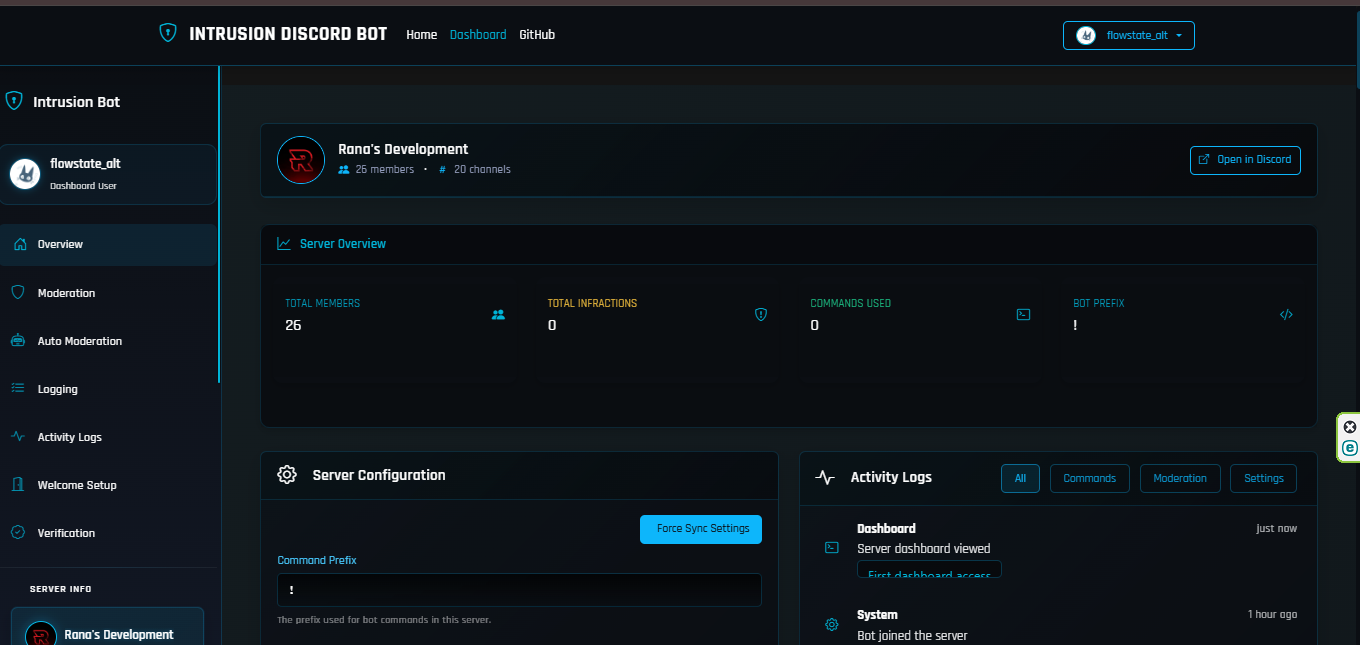Click the Command Prefix input field
1360x645 pixels.
pos(519,590)
